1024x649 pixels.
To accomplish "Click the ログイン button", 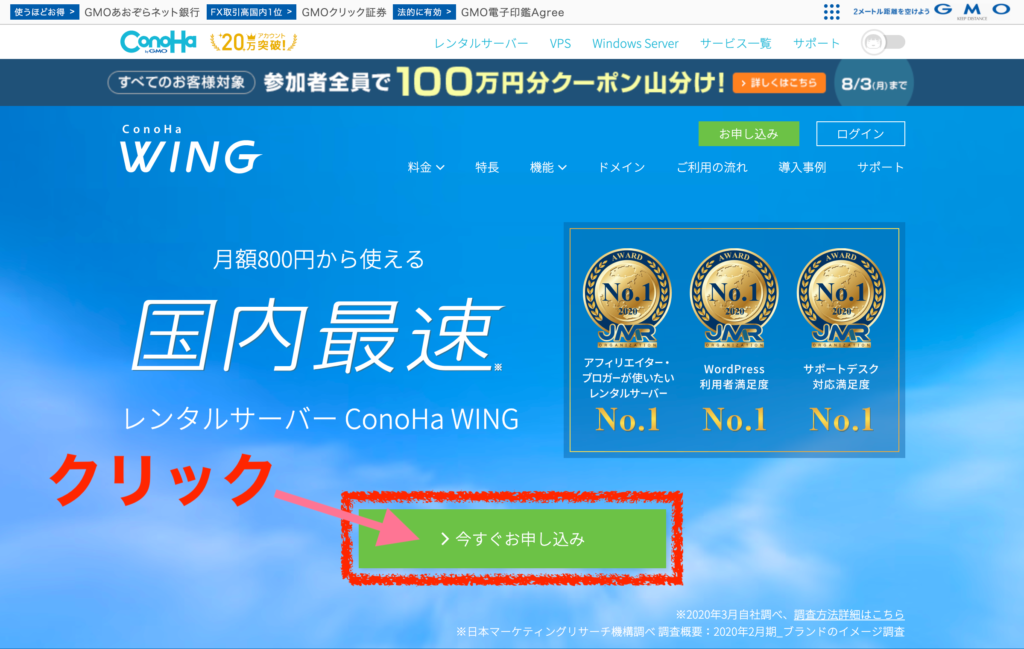I will (x=860, y=134).
